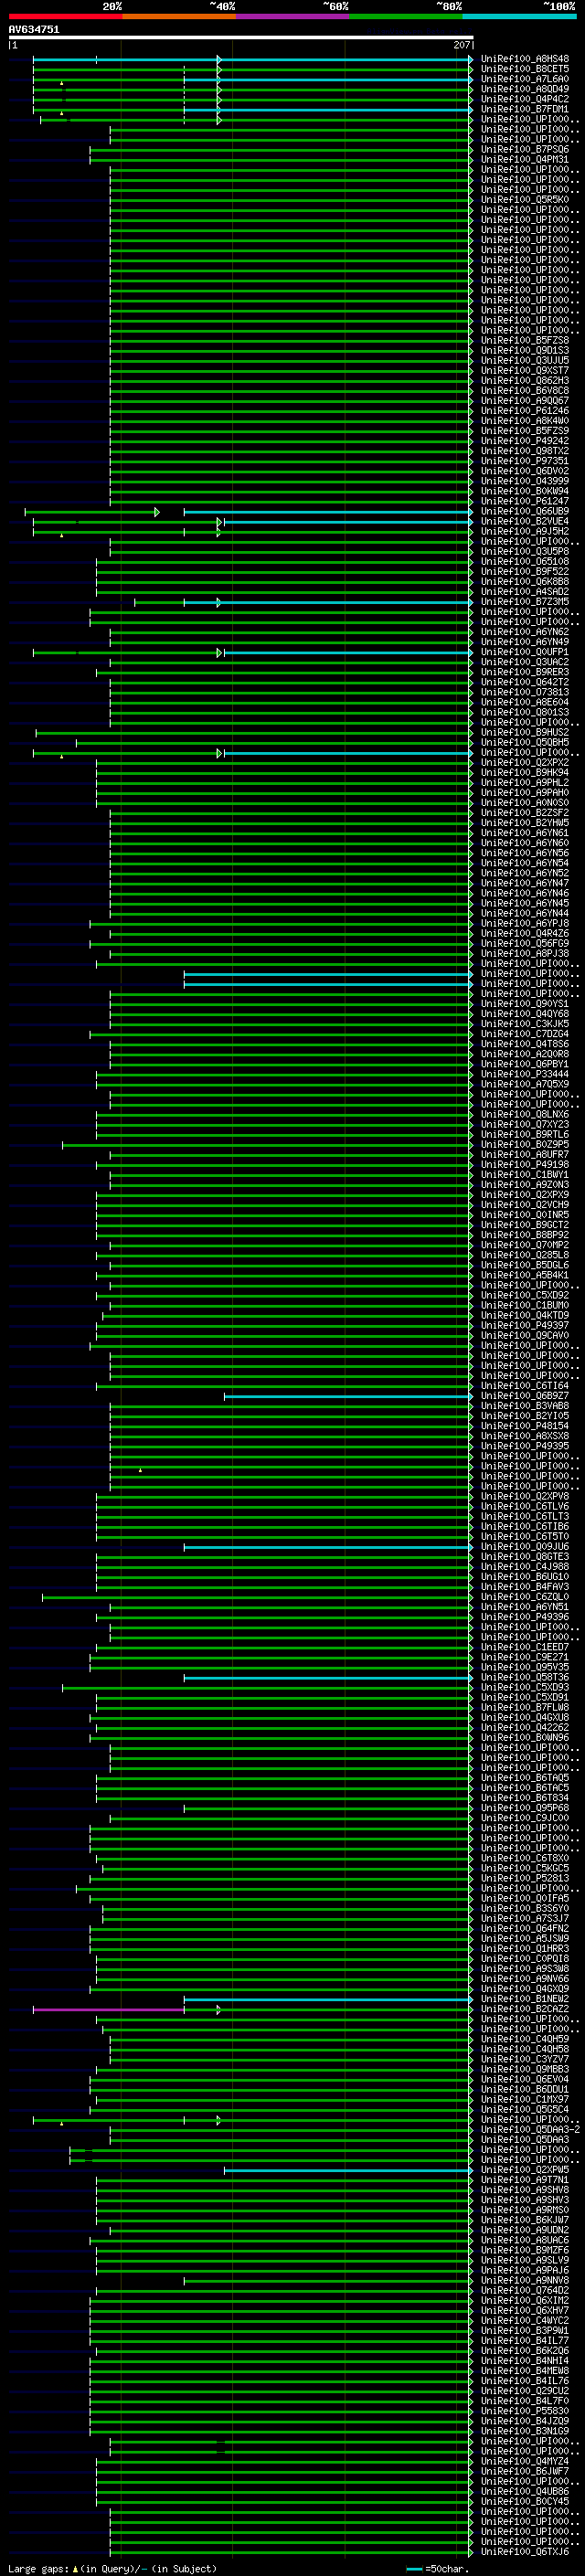Viewport: 585px width, 2576px height.
Task: Open hit UniRef100_B7PSQ6
Action: point(525,149)
